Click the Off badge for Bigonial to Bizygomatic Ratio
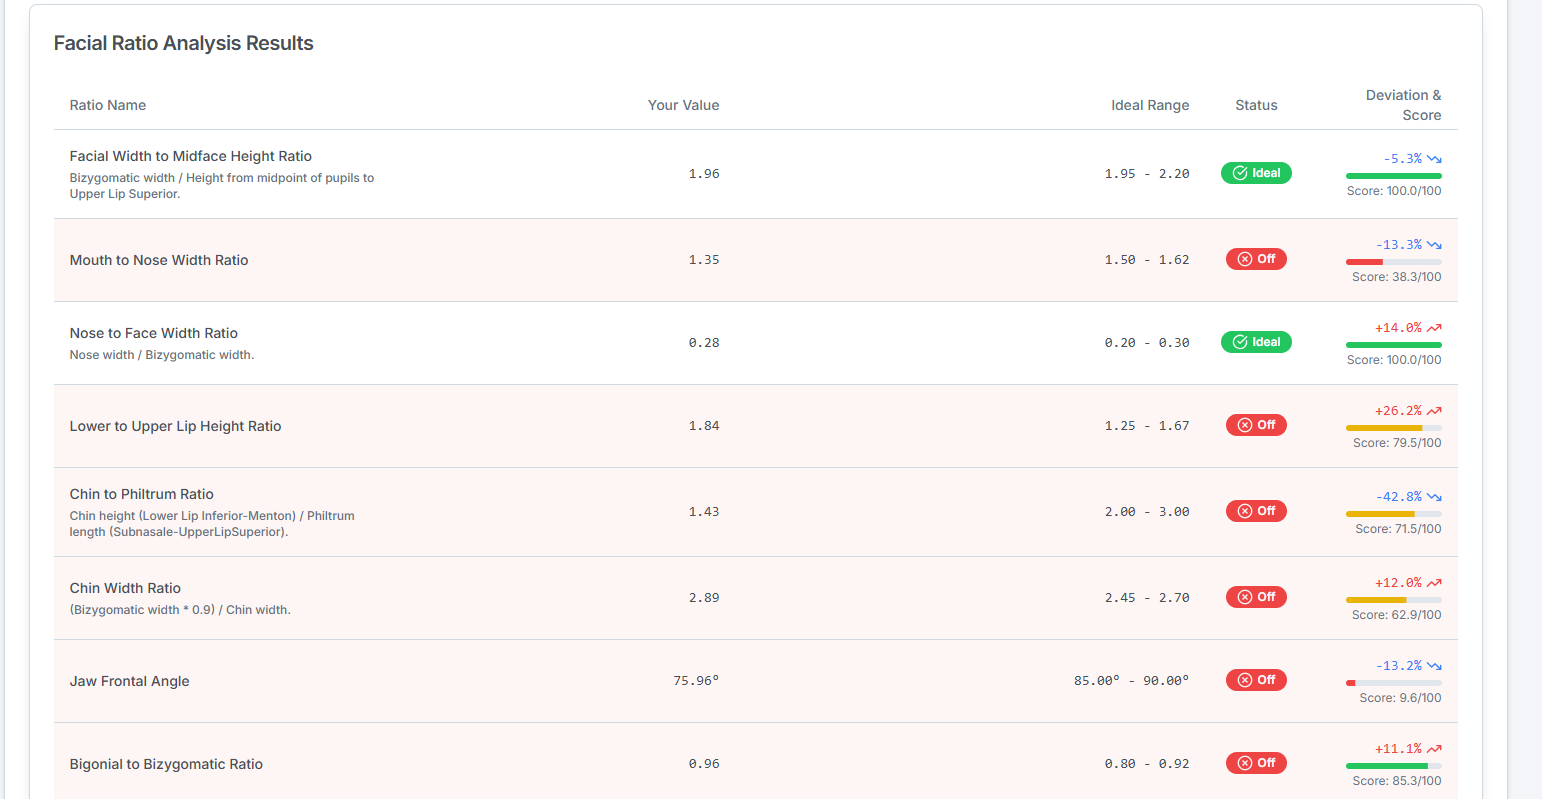 tap(1256, 763)
